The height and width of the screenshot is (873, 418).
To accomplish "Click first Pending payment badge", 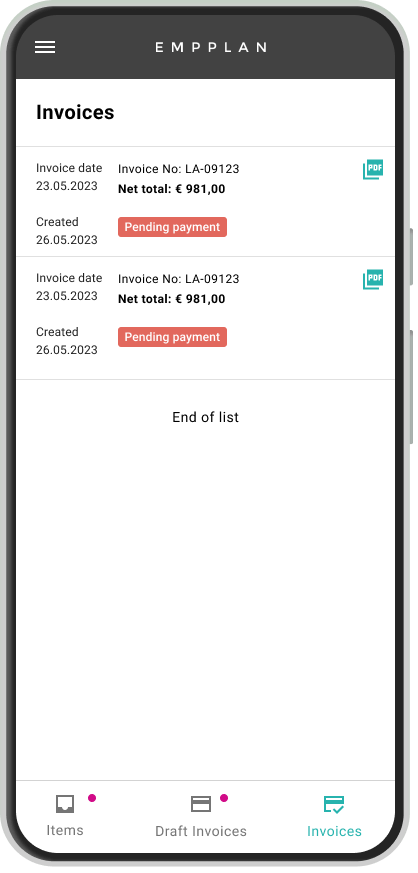I will click(x=173, y=227).
